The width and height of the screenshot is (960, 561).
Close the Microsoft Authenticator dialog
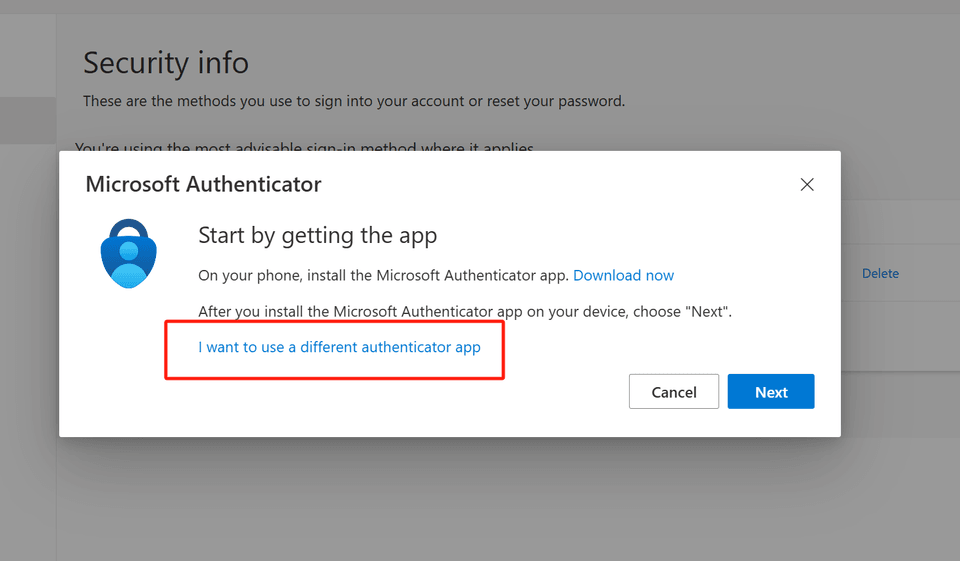(x=807, y=184)
